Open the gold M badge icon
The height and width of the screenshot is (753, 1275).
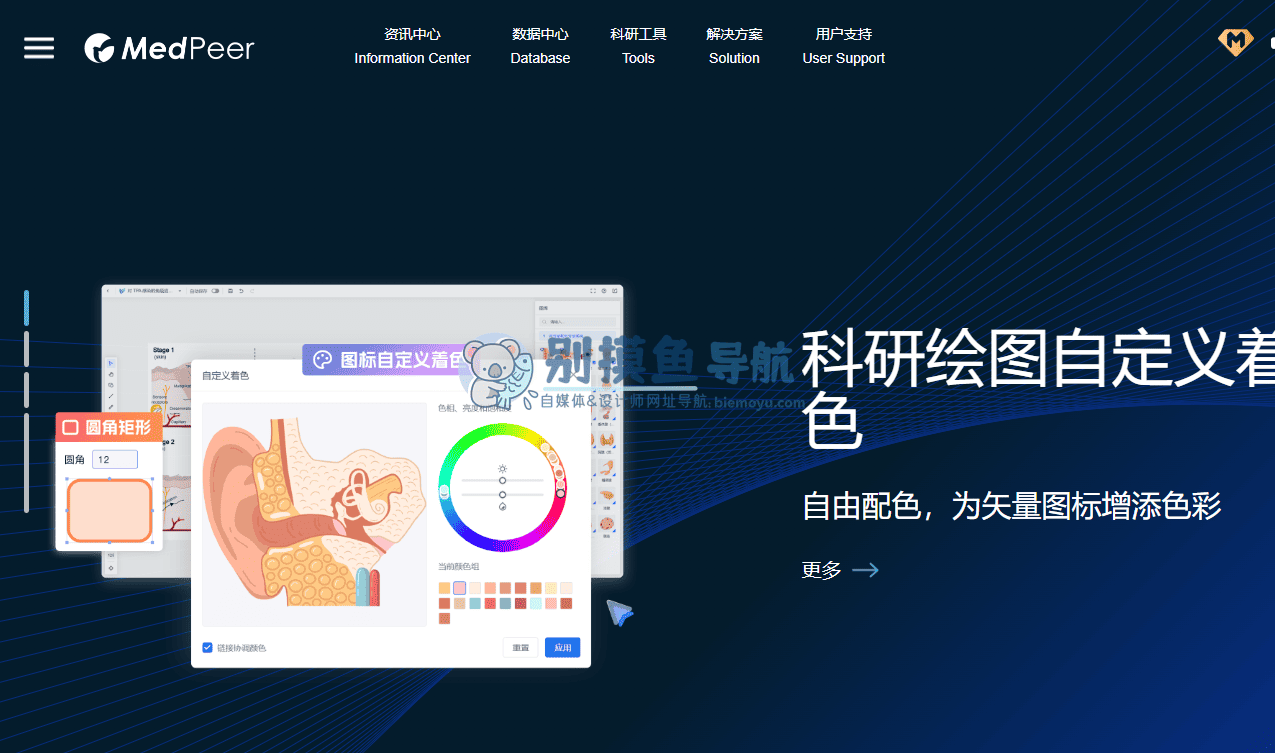coord(1235,42)
